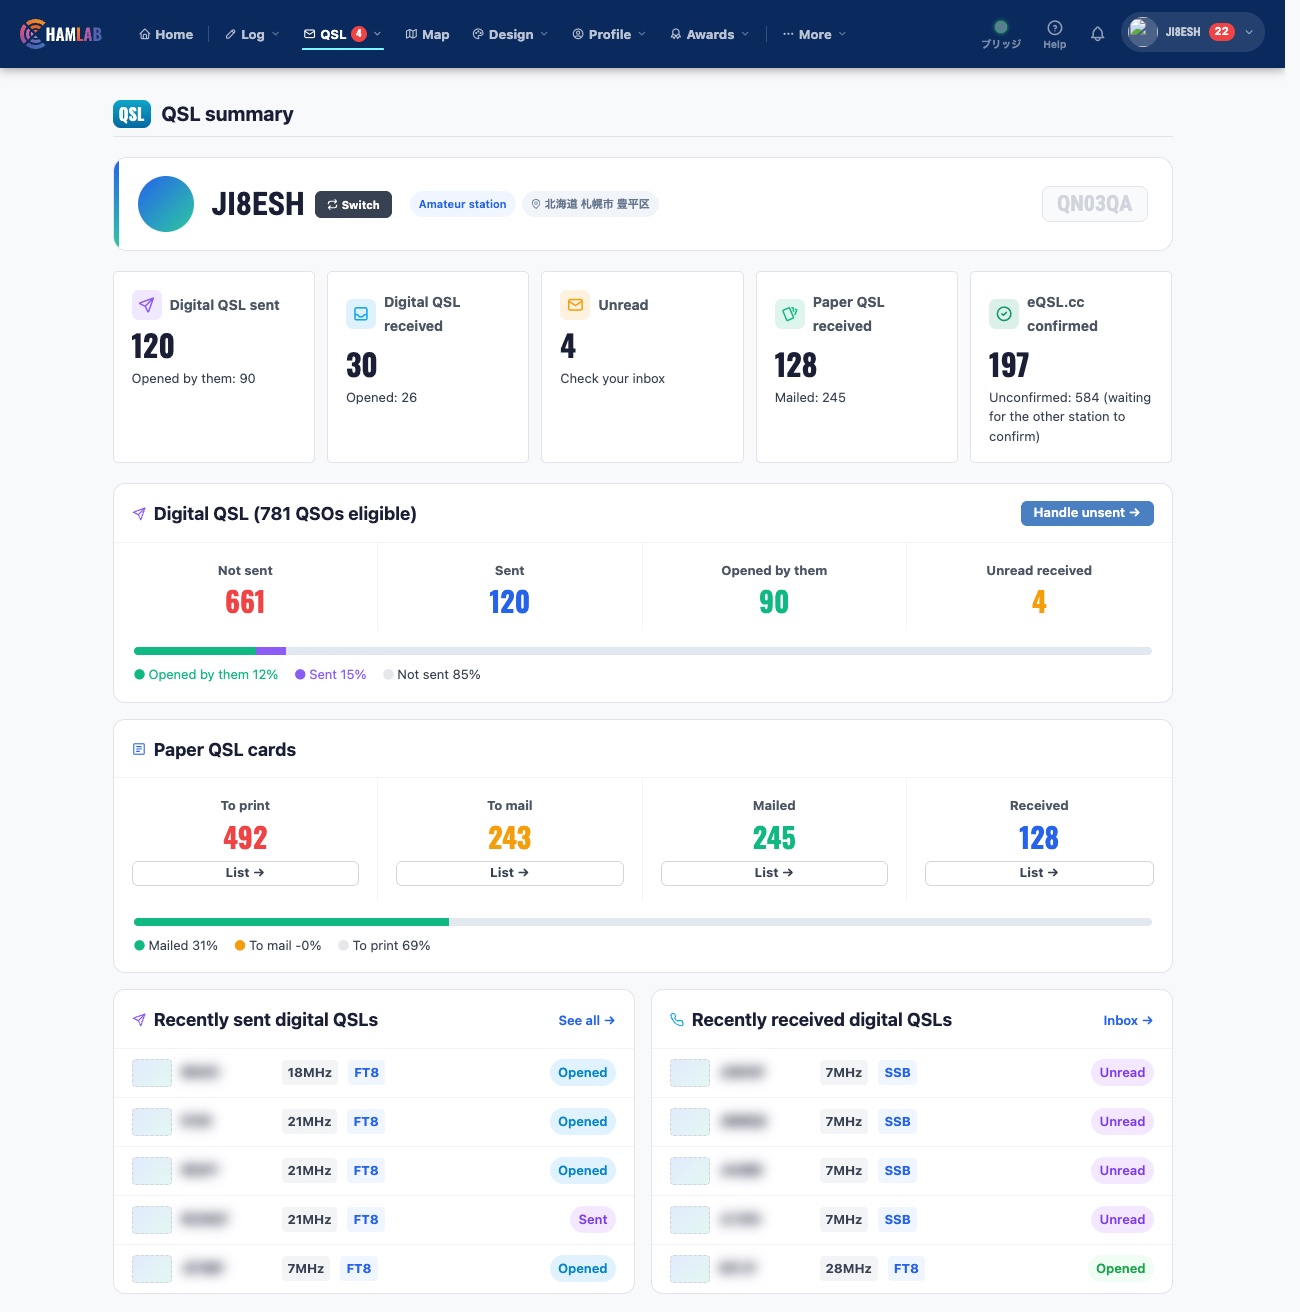Screen dimensions: 1300x1312
Task: Click the Digital QSL sent paper-plane icon
Action: pos(147,305)
